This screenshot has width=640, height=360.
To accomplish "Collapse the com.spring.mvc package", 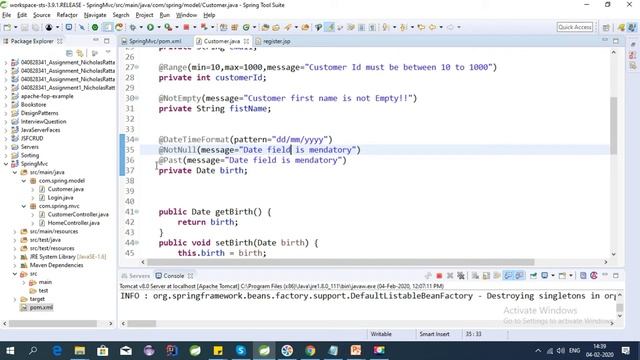I will [24, 206].
